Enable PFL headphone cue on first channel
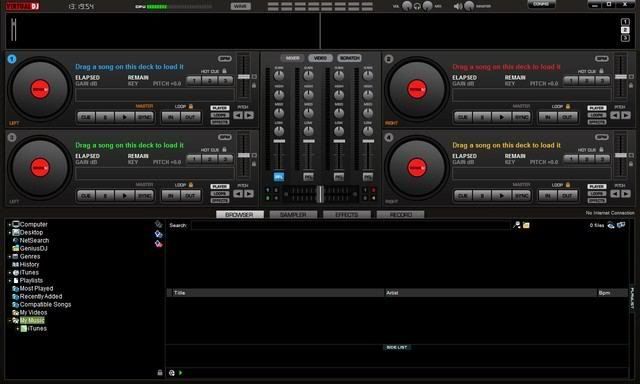 (279, 177)
